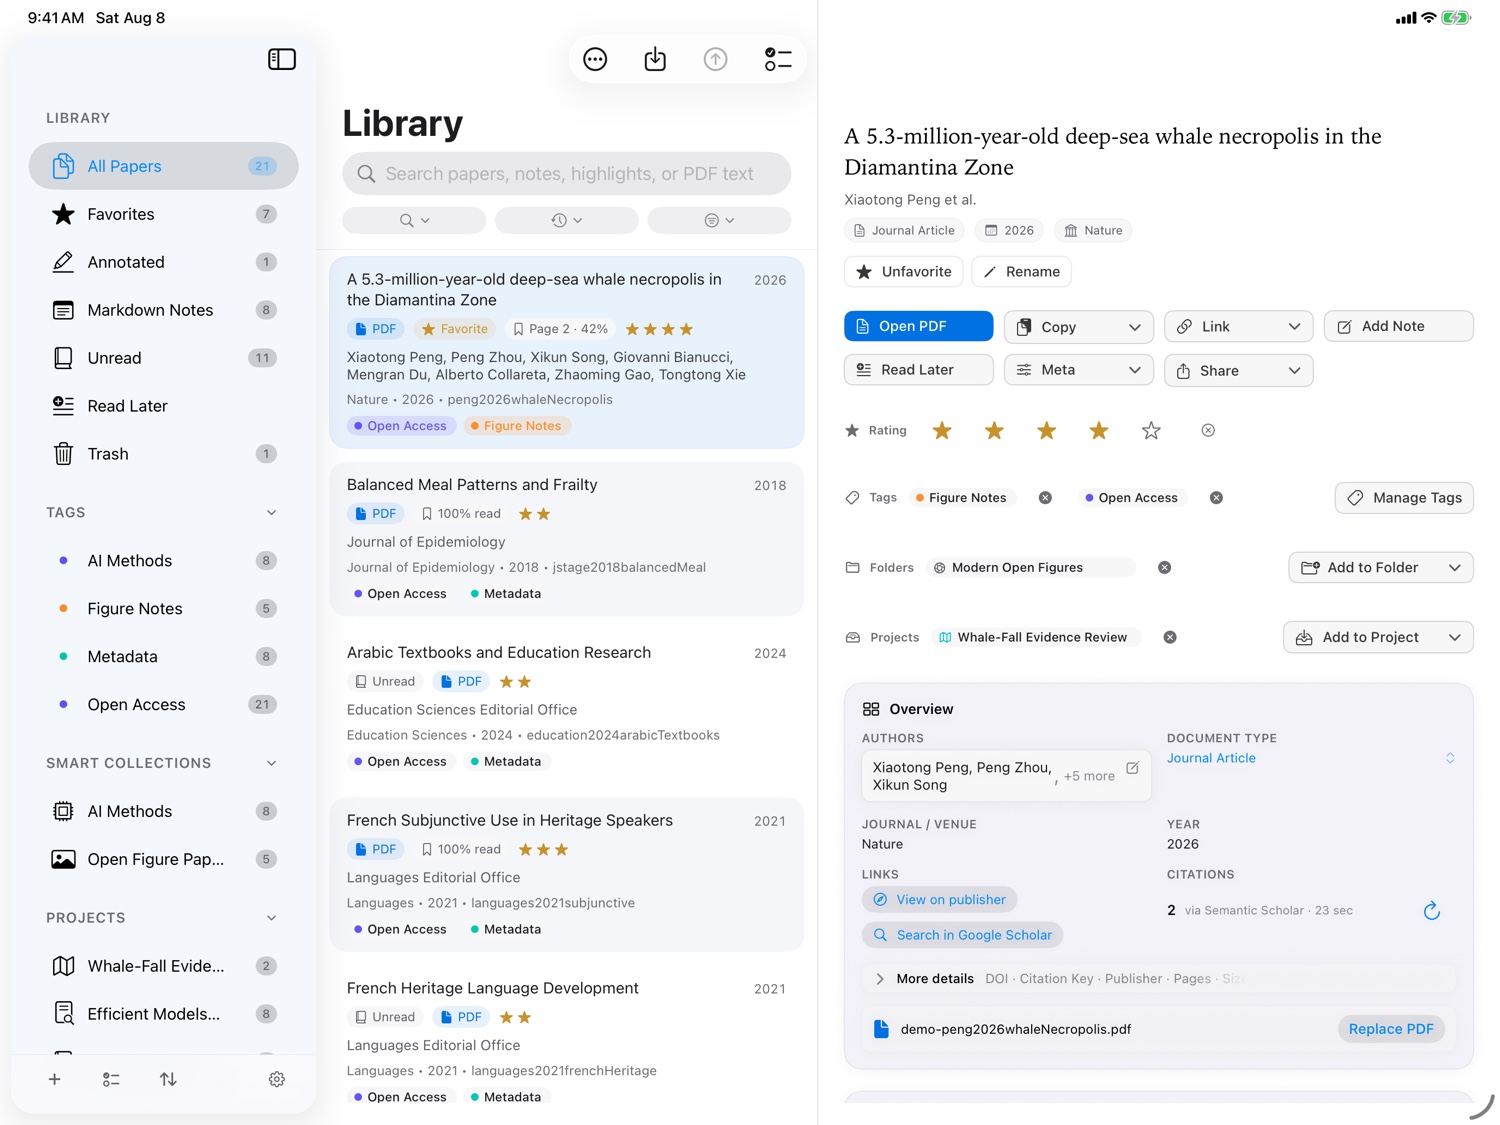Click the library search field

coord(566,174)
